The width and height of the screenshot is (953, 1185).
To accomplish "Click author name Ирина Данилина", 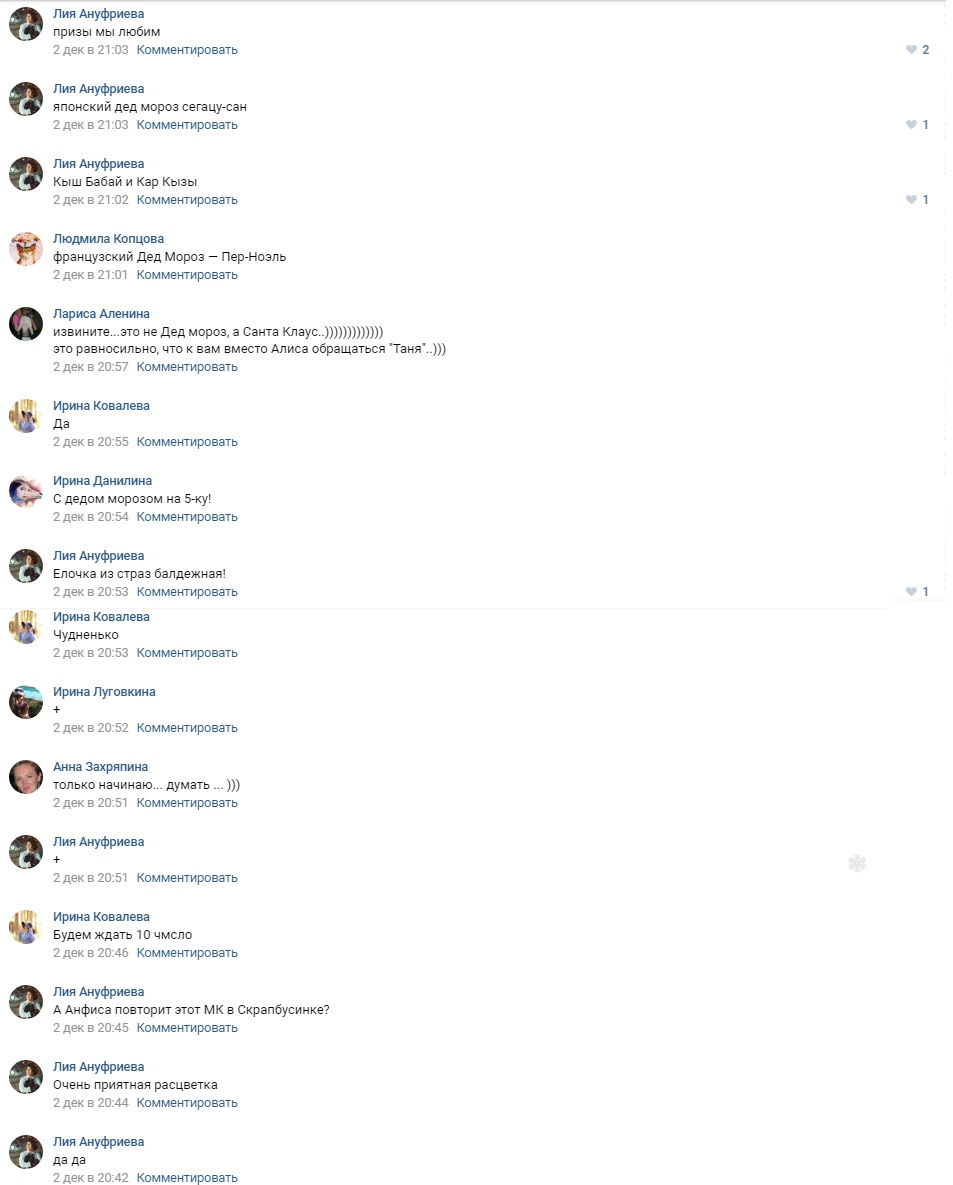I will point(102,481).
